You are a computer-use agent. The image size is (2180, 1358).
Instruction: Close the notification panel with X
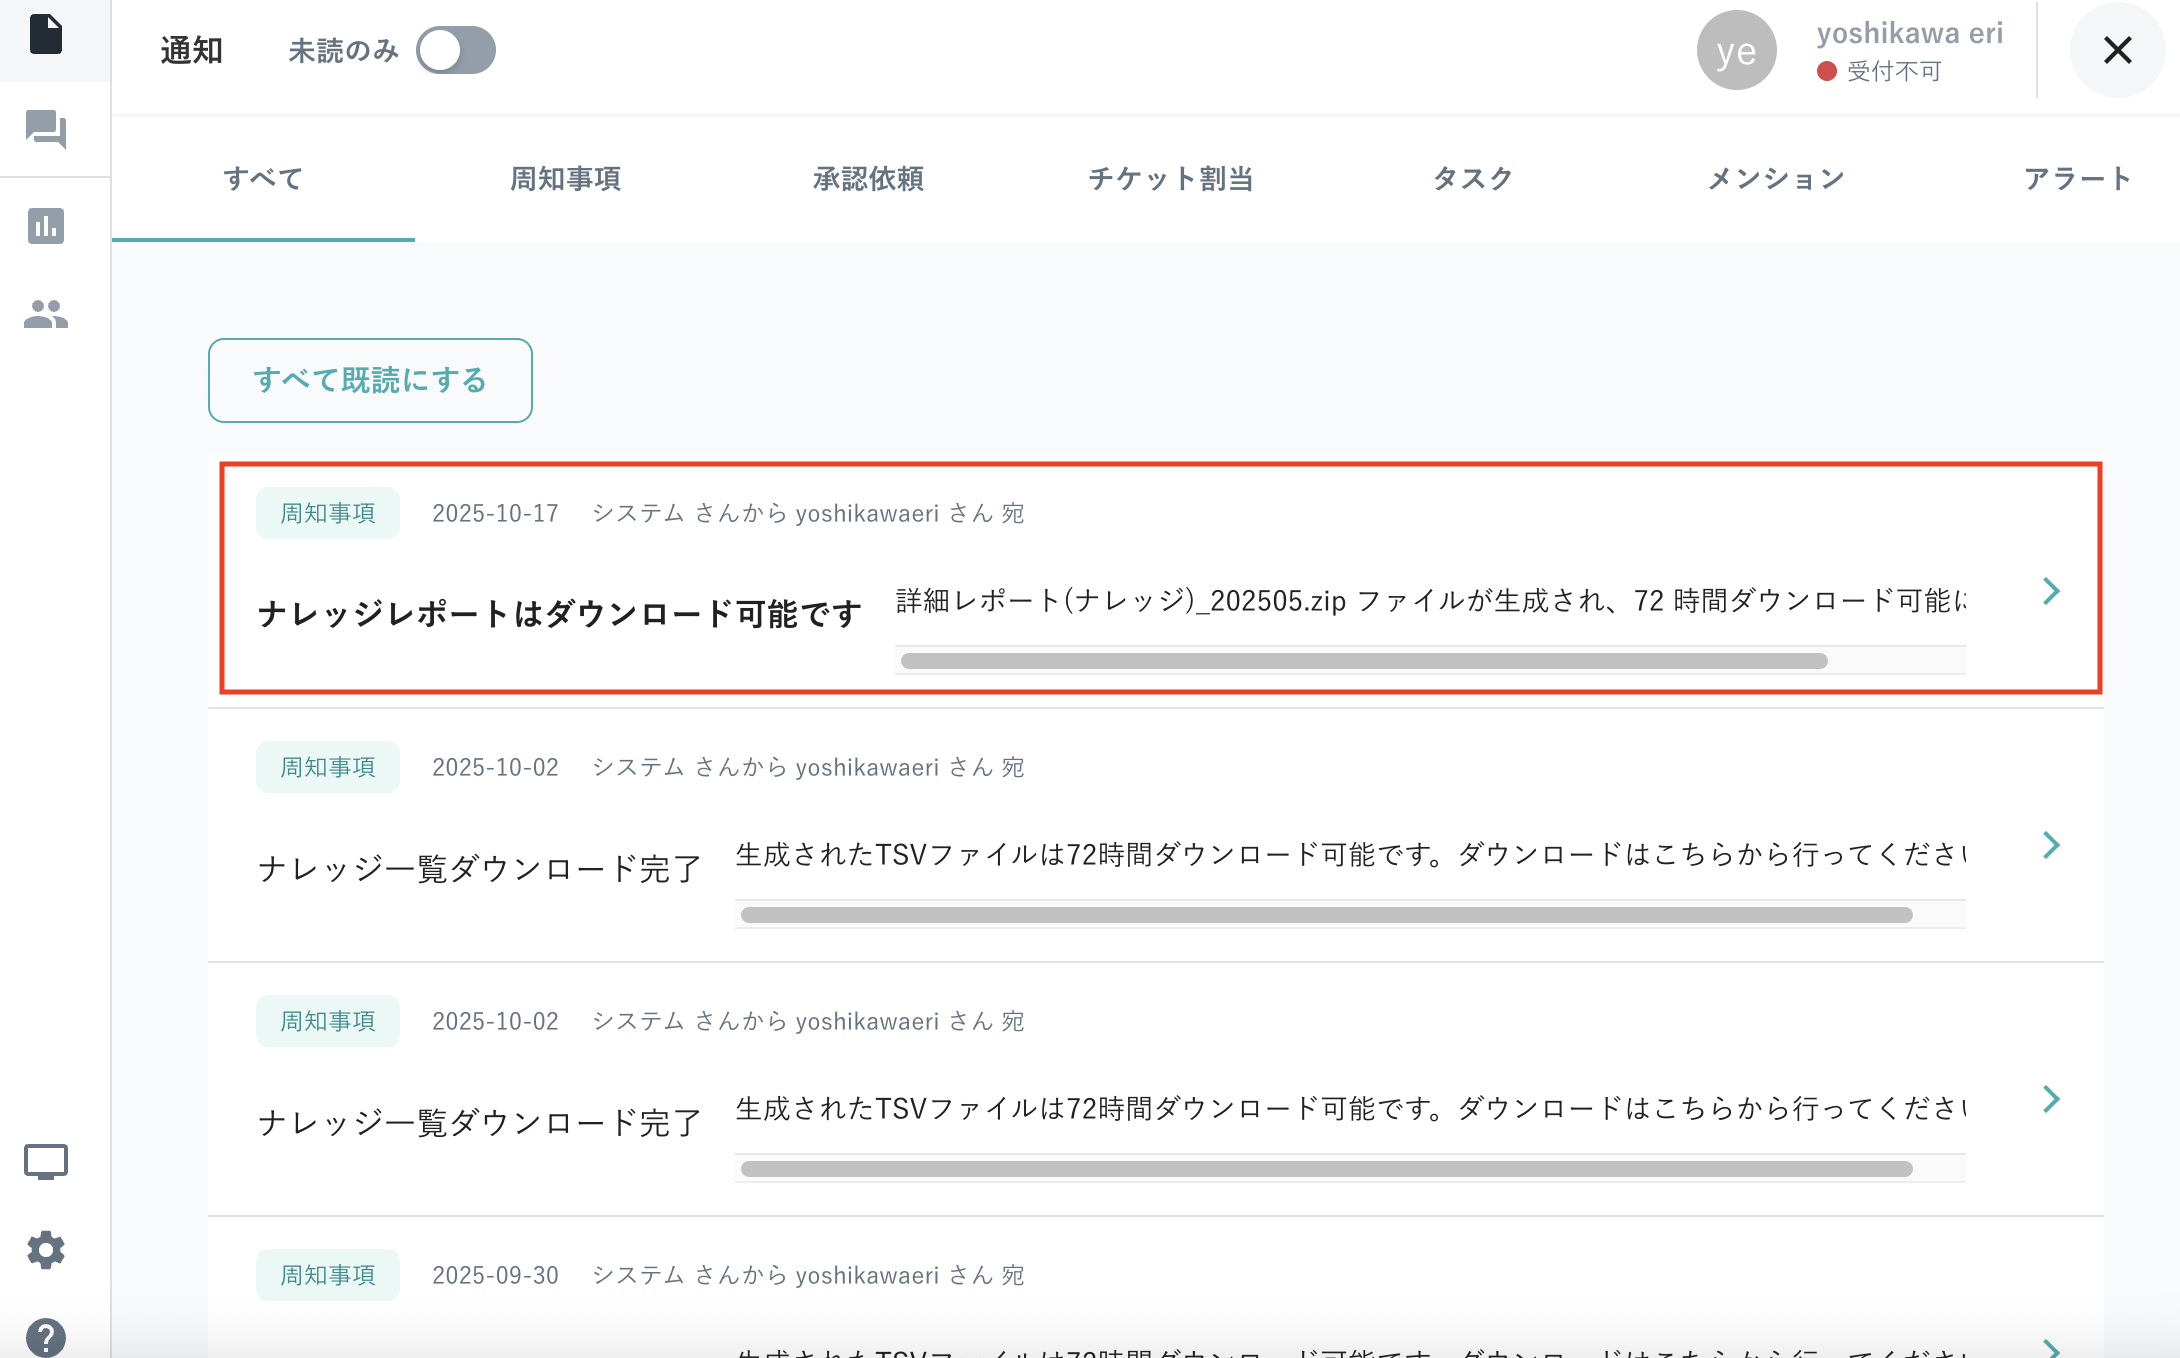[2117, 50]
